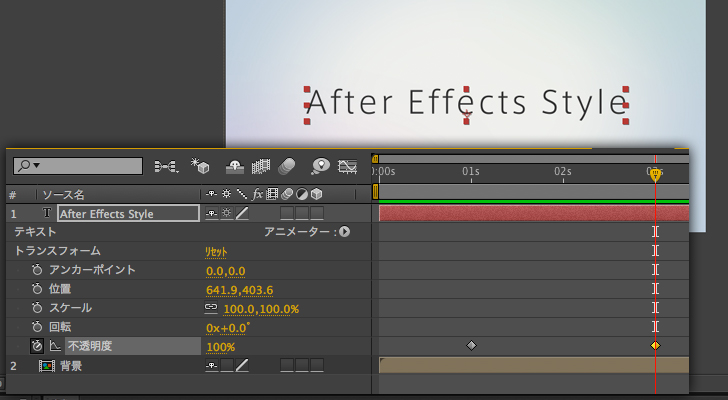The width and height of the screenshot is (728, 400).
Task: Toggle hiding of shy layers in timeline
Action: click(235, 167)
